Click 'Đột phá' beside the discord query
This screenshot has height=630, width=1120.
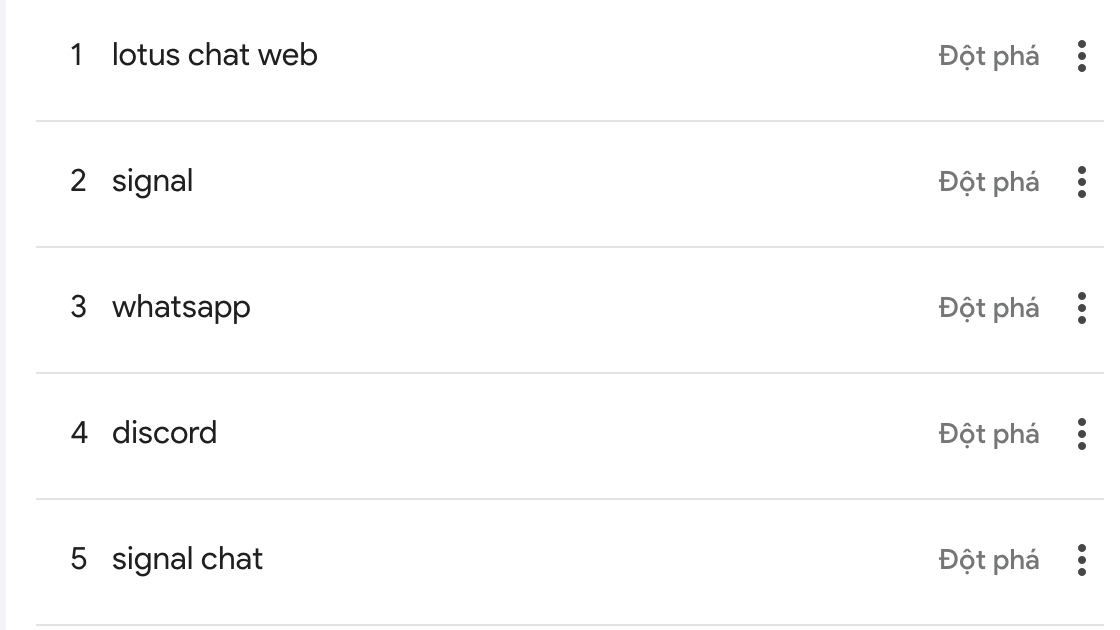click(988, 434)
